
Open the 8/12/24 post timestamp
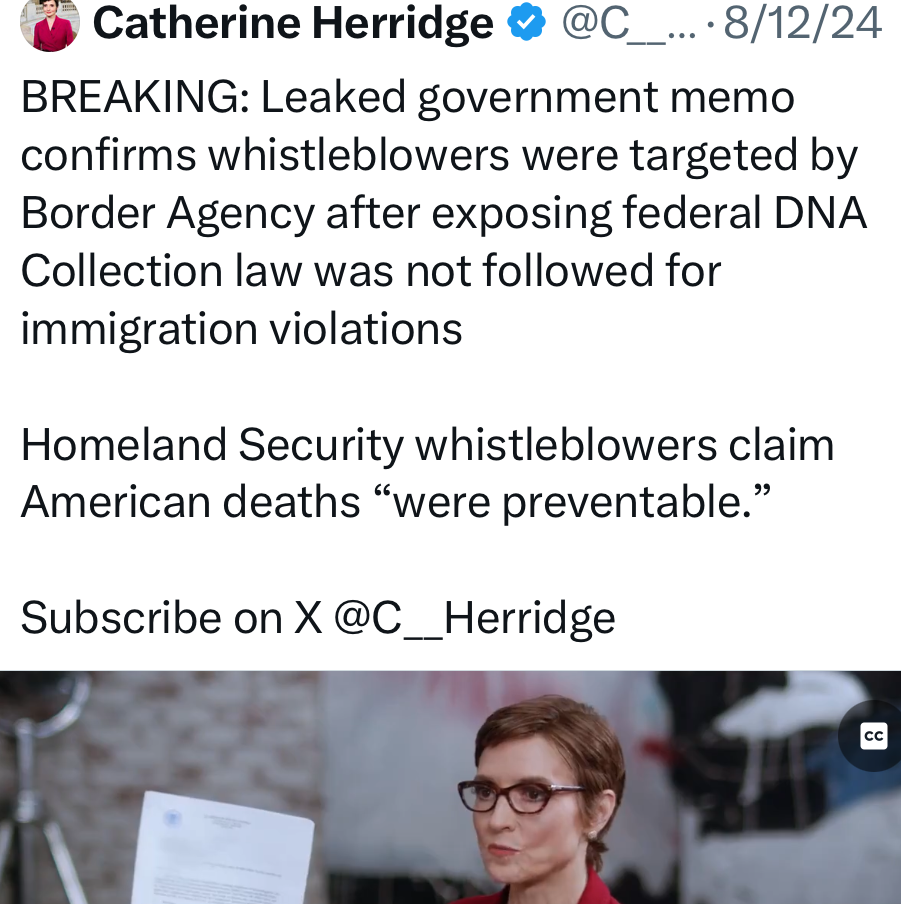[x=802, y=24]
